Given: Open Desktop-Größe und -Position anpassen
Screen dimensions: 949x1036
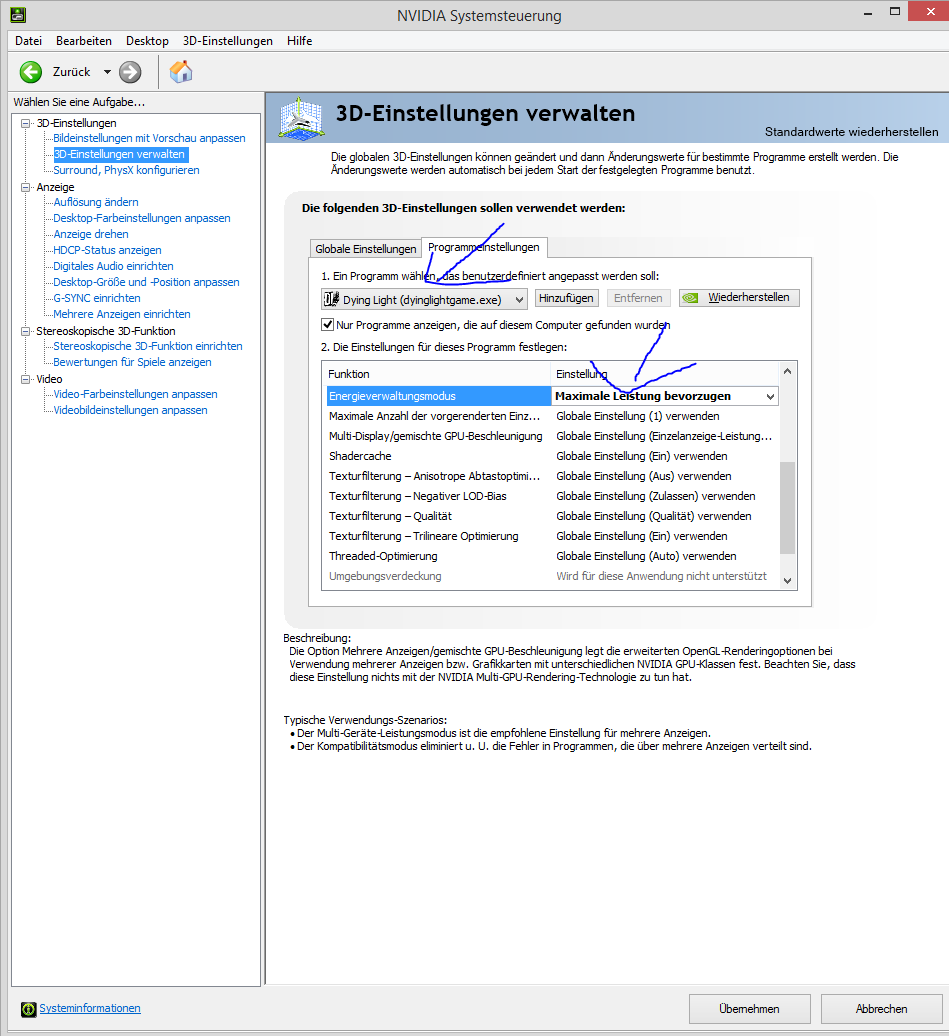Looking at the screenshot, I should click(146, 282).
